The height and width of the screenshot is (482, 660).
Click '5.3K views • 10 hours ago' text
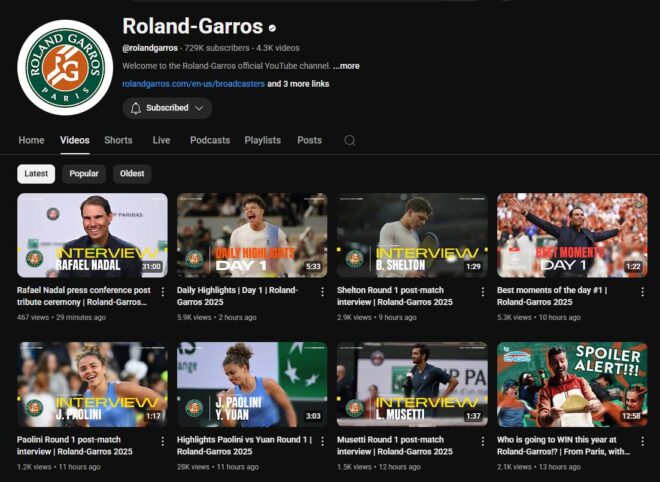539,317
